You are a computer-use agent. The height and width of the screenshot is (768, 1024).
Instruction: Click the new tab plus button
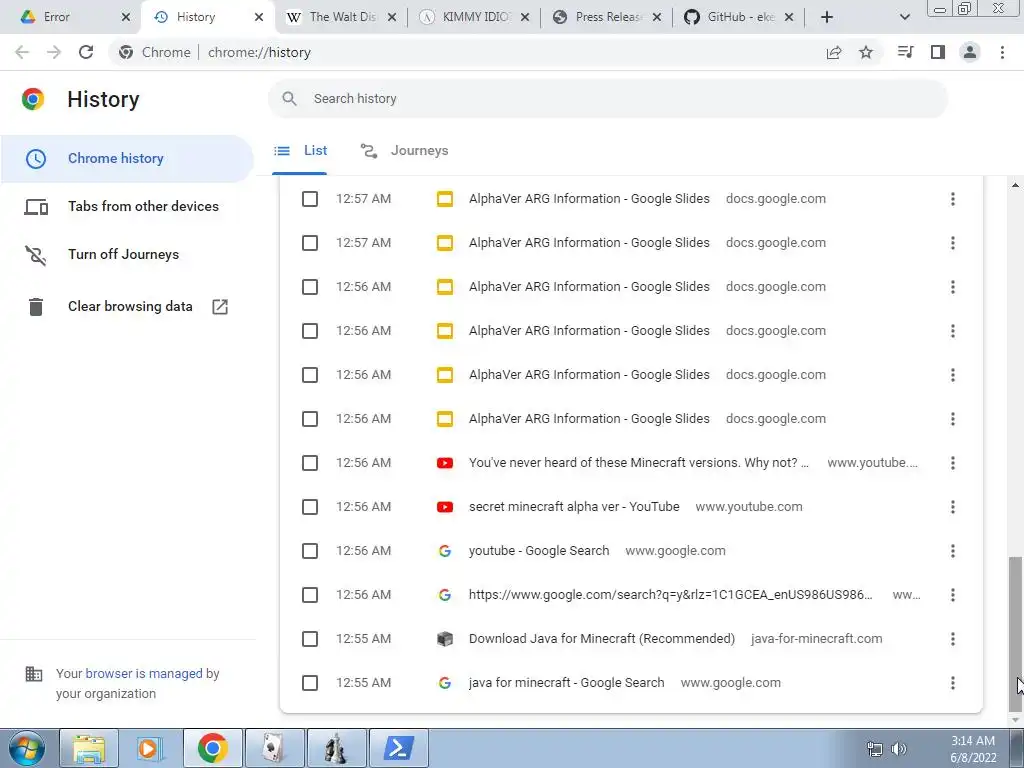point(827,17)
